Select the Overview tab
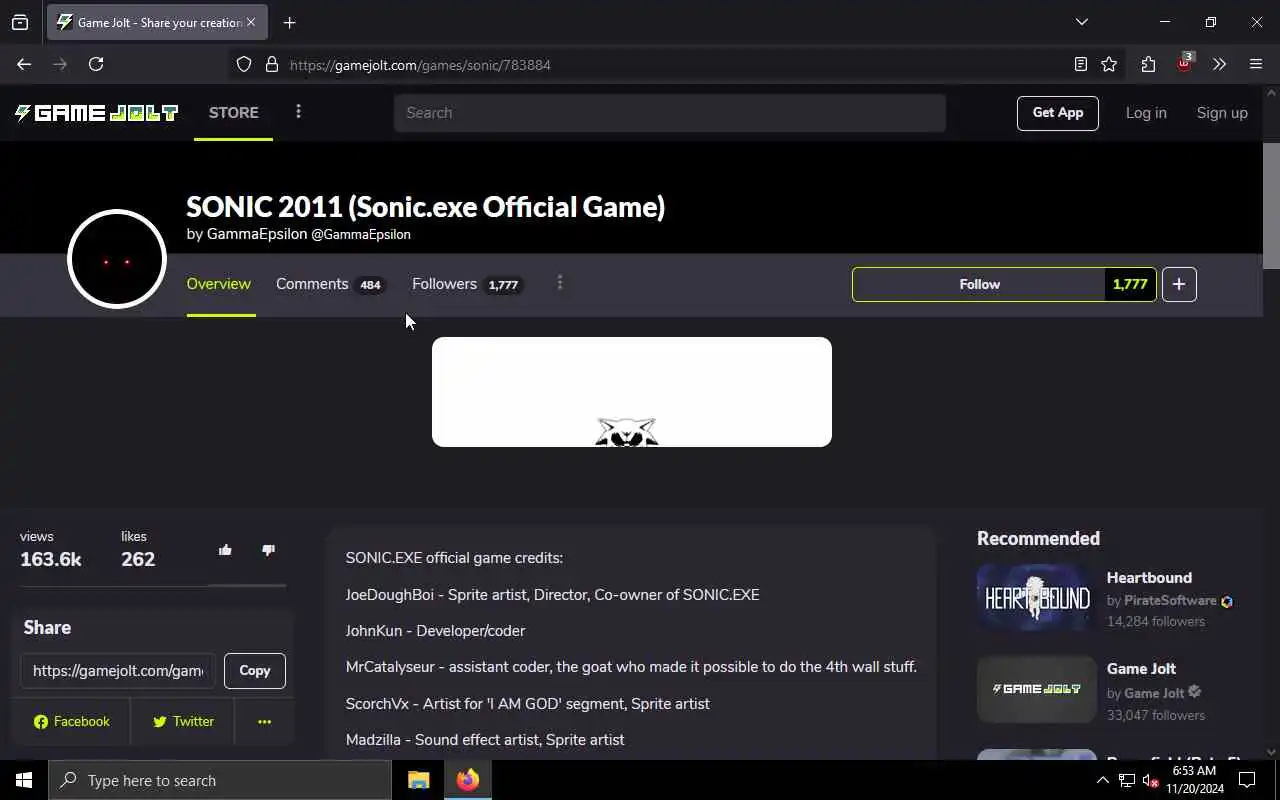Viewport: 1280px width, 800px height. (x=219, y=284)
